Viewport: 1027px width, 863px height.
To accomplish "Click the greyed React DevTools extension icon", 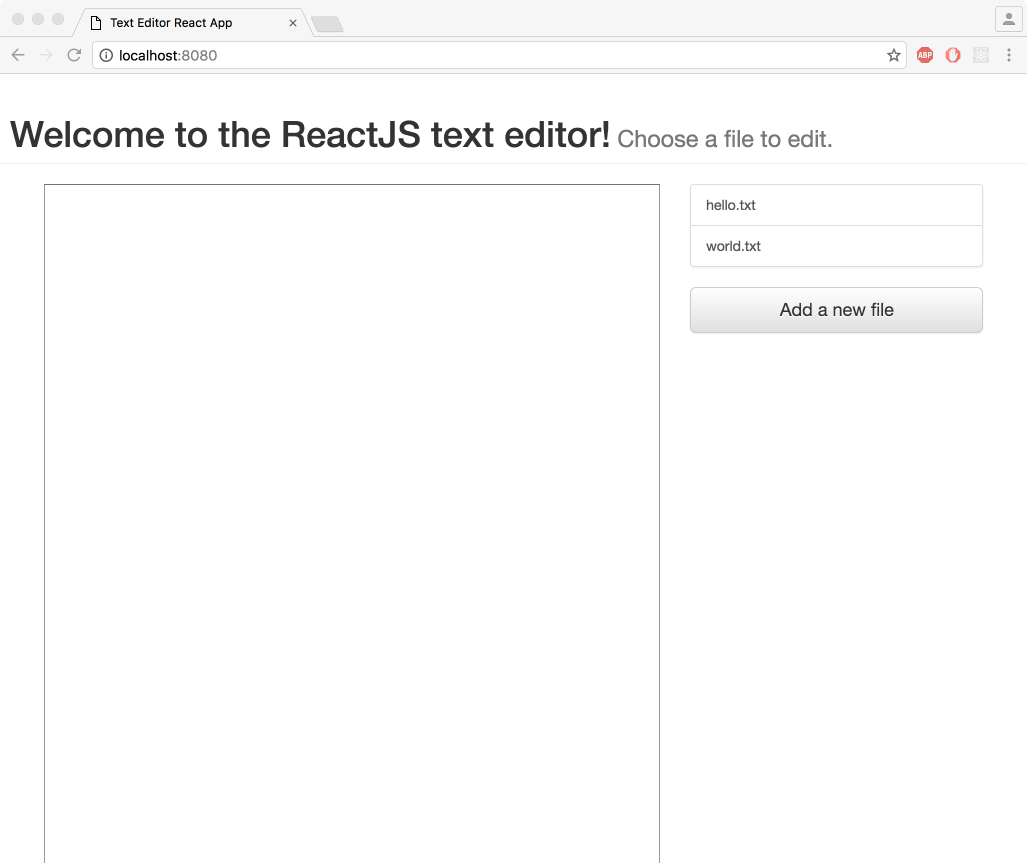I will pyautogui.click(x=980, y=56).
